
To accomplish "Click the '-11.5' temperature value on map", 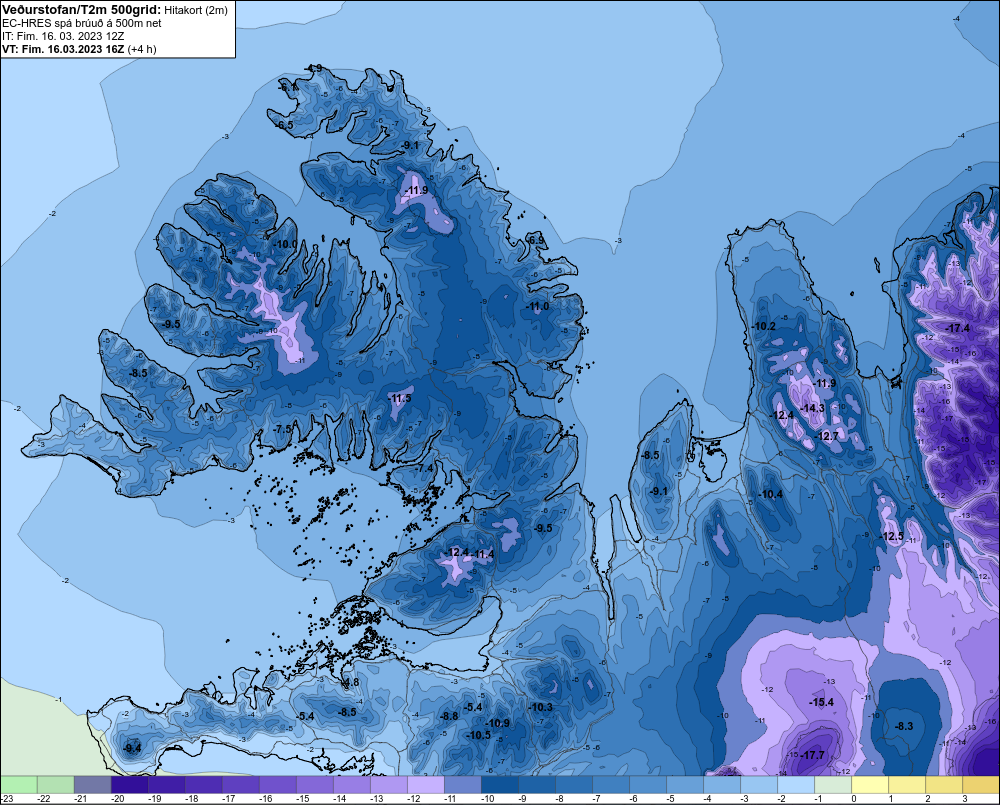I will (x=400, y=399).
